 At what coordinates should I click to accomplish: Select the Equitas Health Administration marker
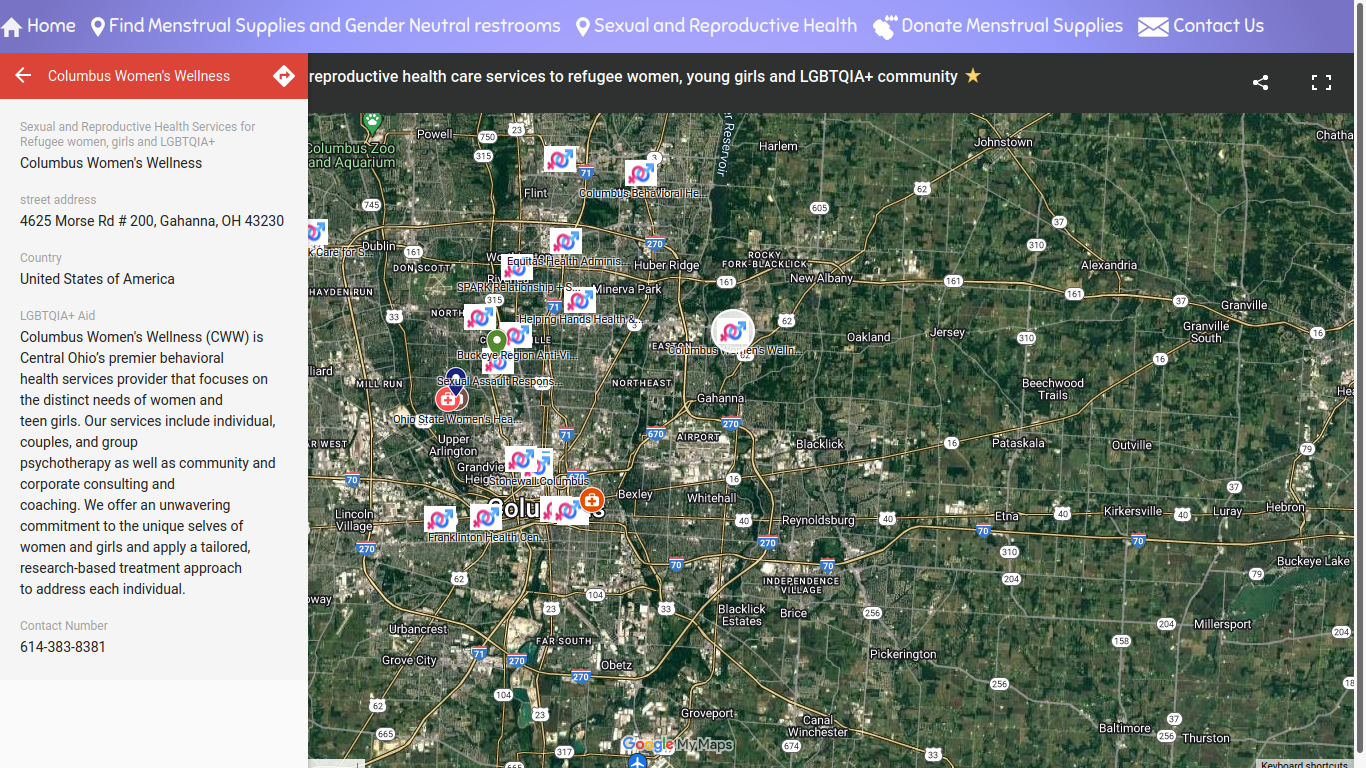pos(565,242)
